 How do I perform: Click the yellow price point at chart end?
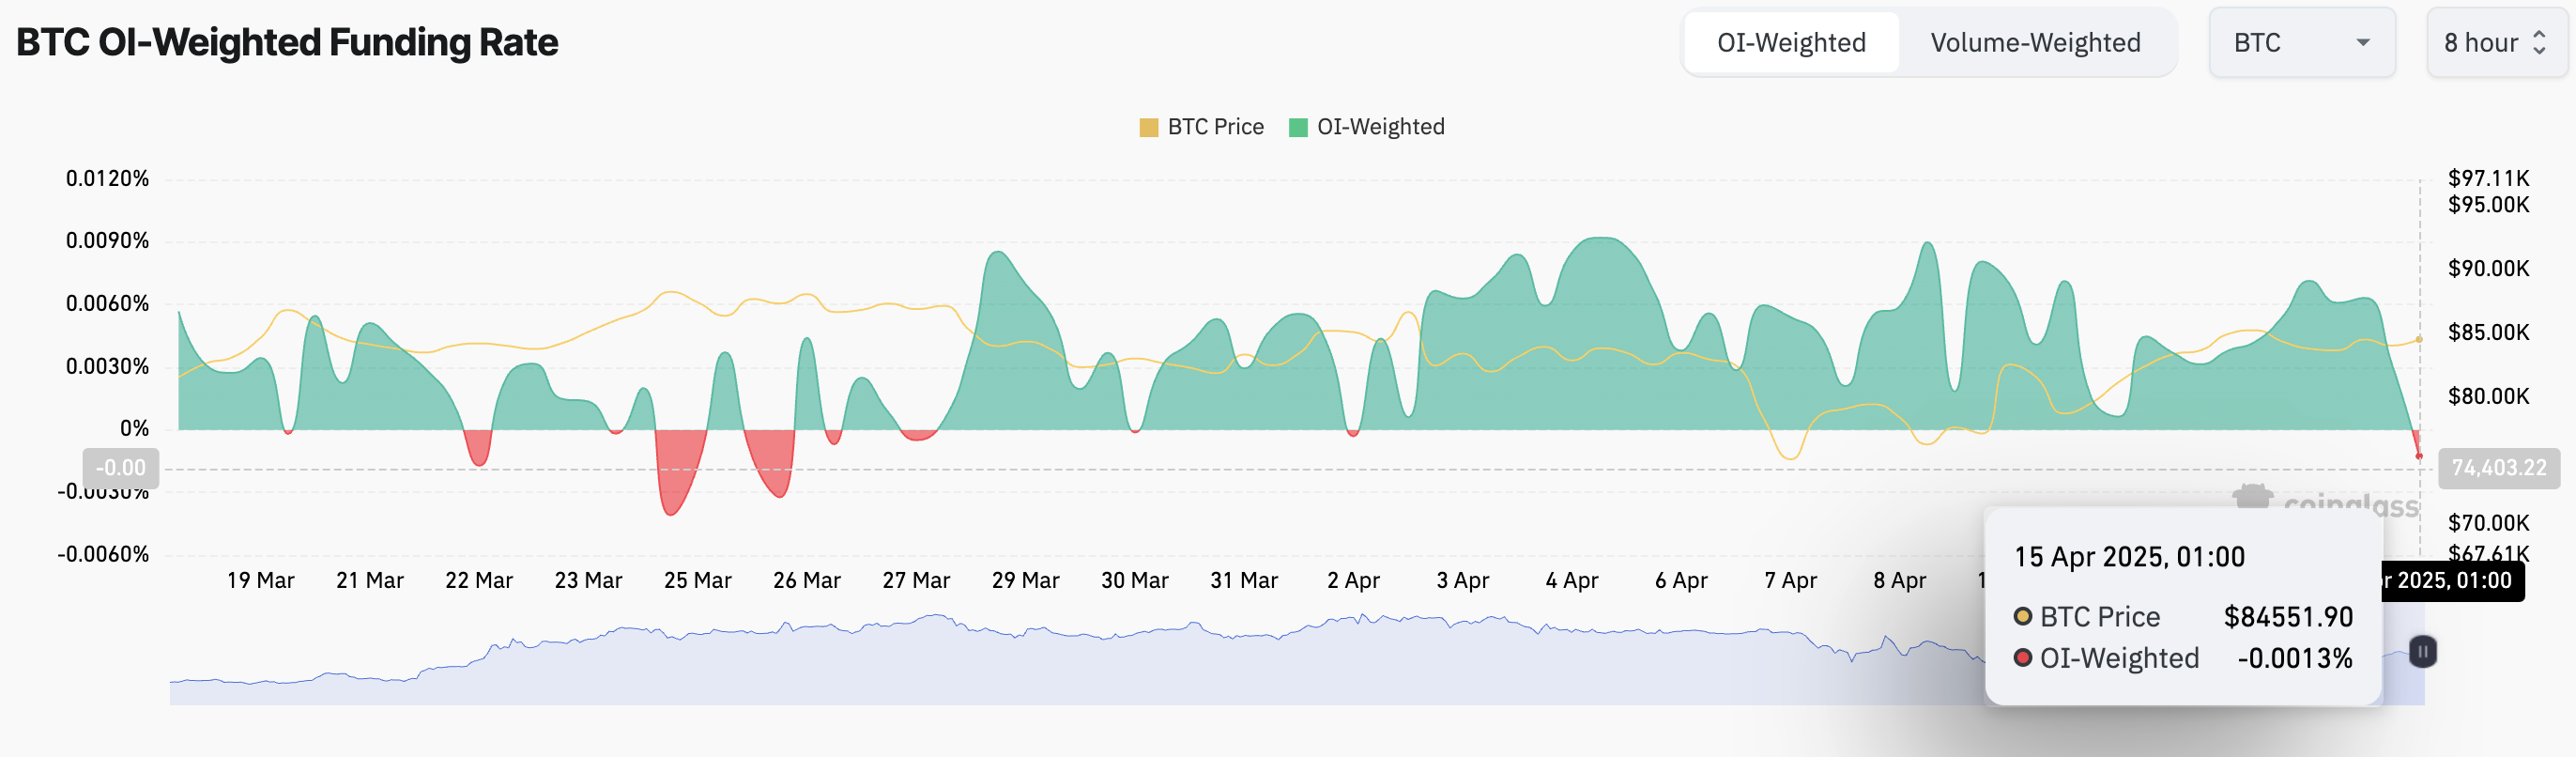pyautogui.click(x=2419, y=339)
